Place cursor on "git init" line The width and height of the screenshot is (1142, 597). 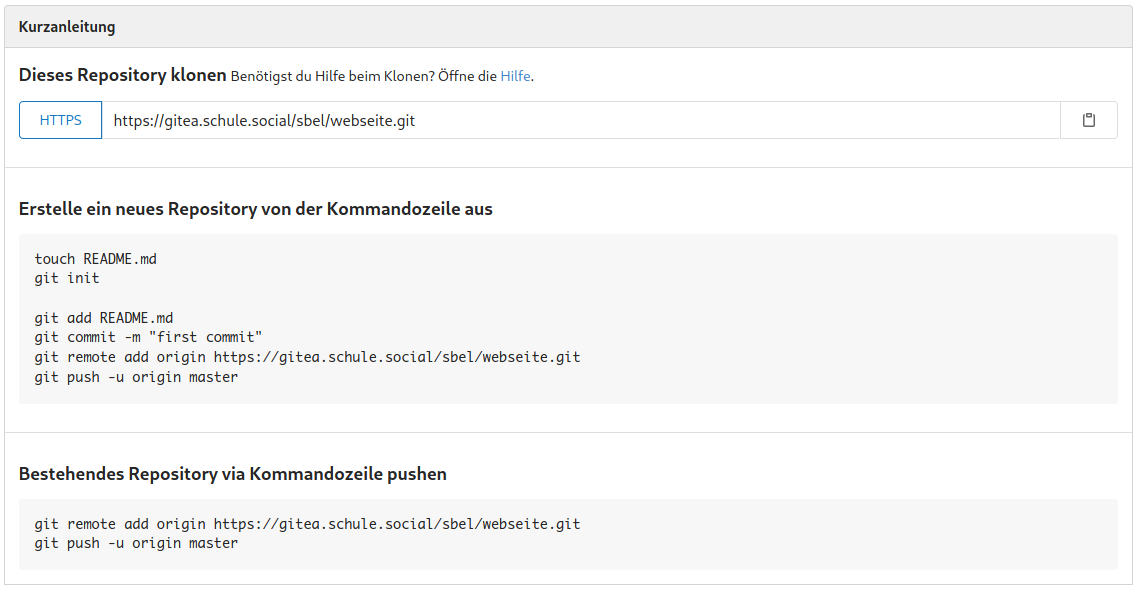(x=67, y=278)
